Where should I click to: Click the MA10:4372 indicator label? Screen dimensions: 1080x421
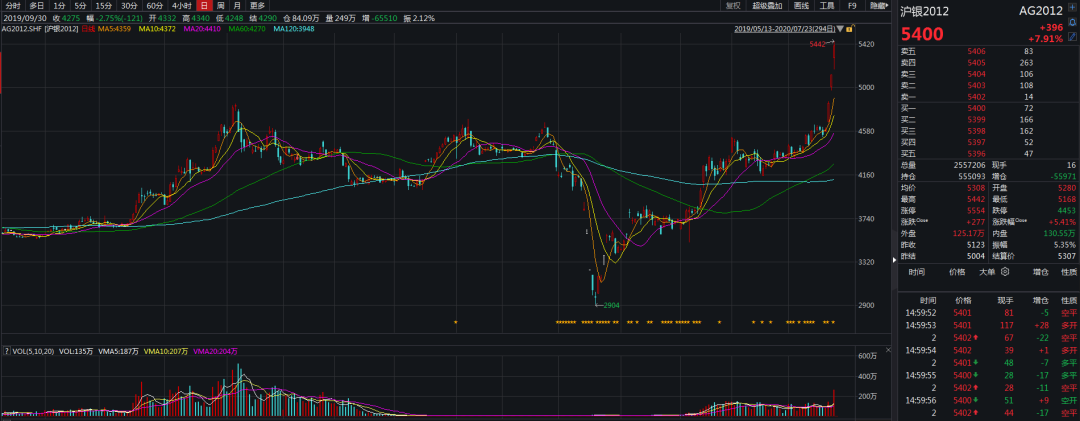(157, 29)
